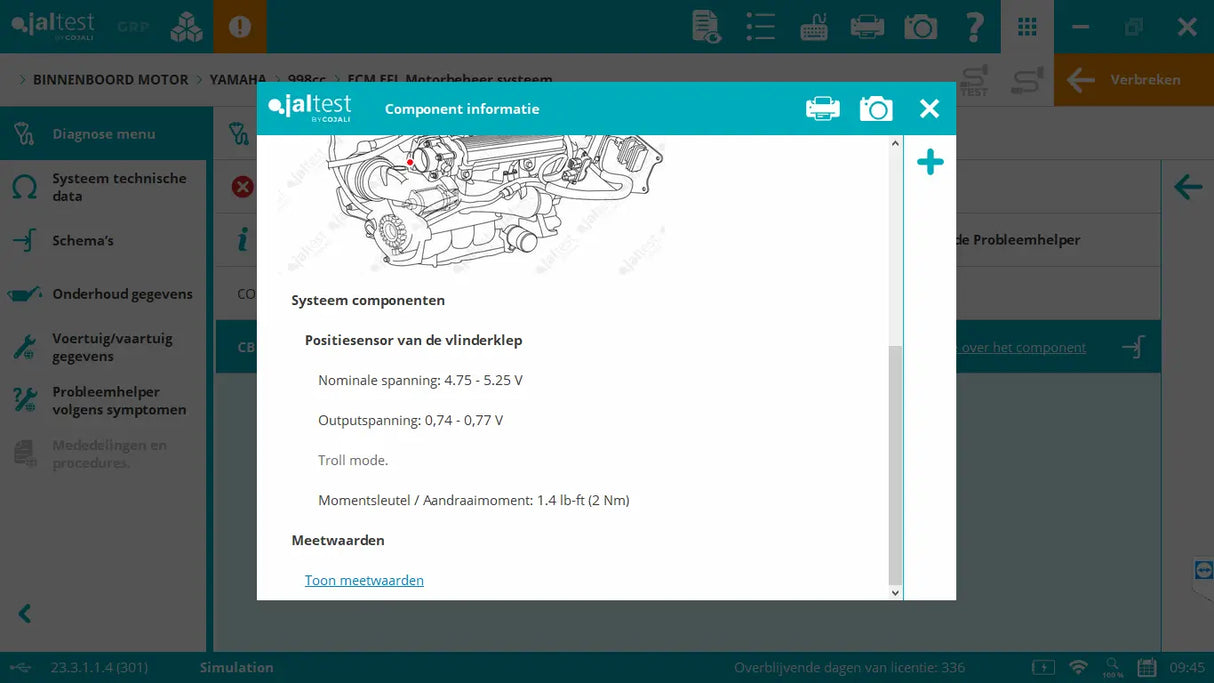This screenshot has width=1214, height=683.
Task: Collapse sidebar with left chevron
Action: 25,614
